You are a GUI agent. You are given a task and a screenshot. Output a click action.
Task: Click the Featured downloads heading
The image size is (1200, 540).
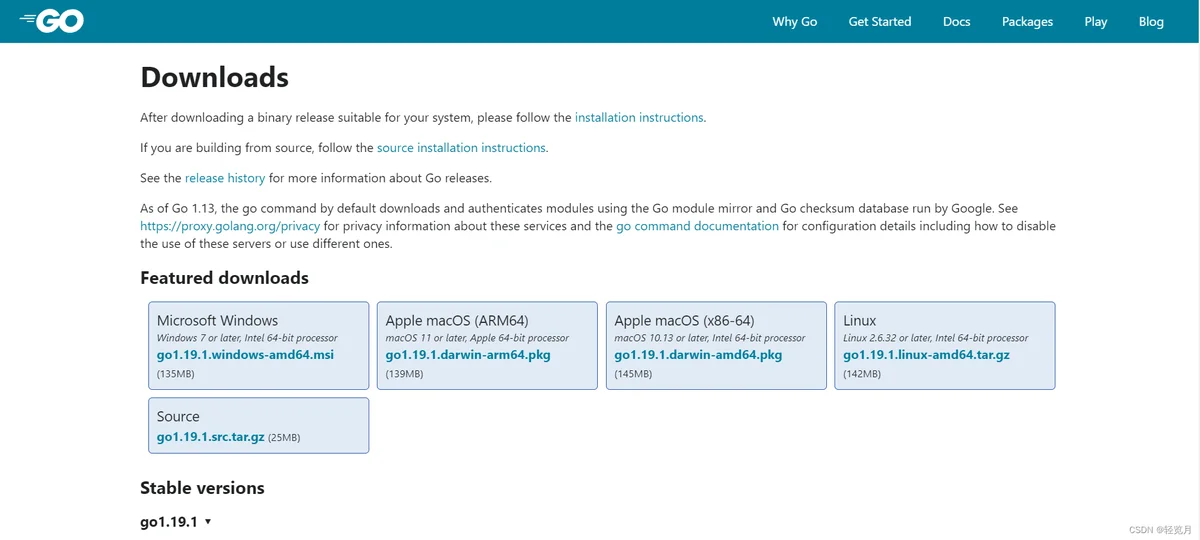point(224,278)
